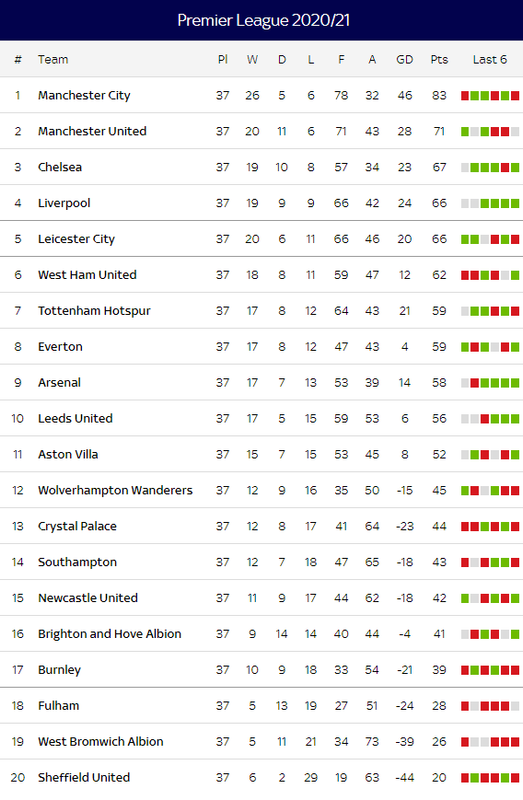Screen dimensions: 523x800
Task: Select the West Ham United team name
Action: tap(87, 274)
